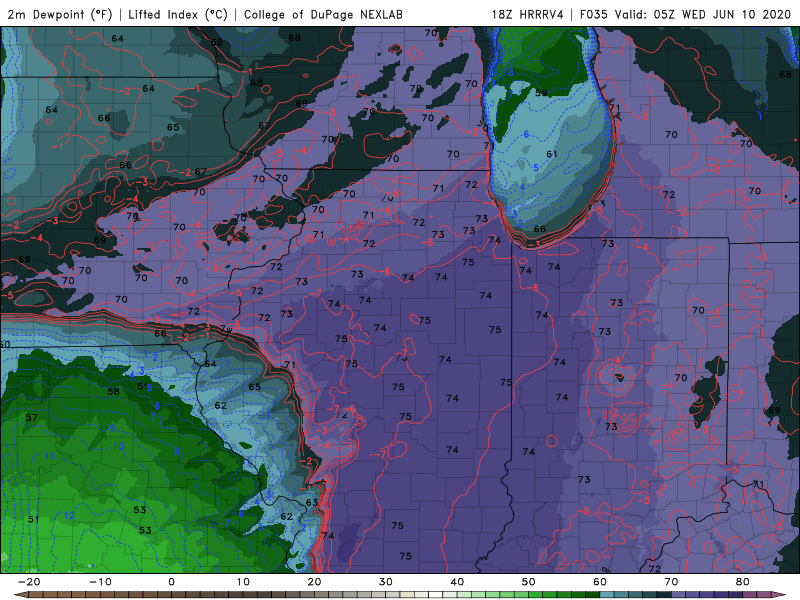Click the blue '11' lifted index contour label

coord(49,456)
